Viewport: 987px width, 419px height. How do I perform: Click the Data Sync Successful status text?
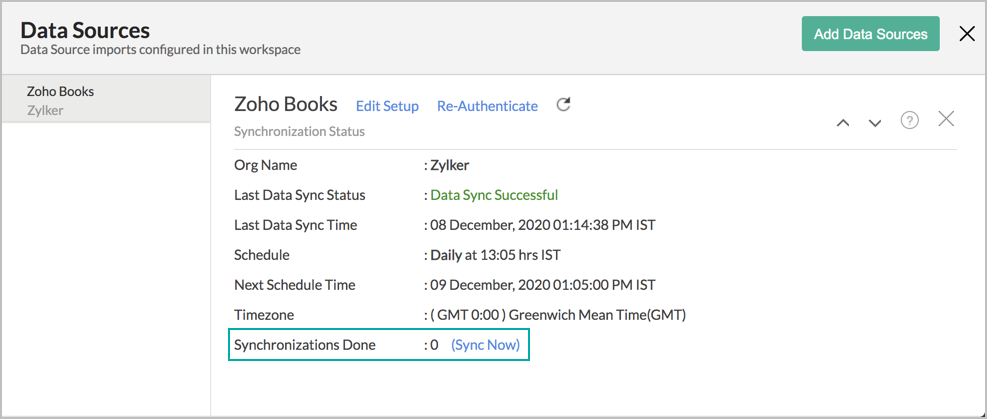click(x=493, y=195)
